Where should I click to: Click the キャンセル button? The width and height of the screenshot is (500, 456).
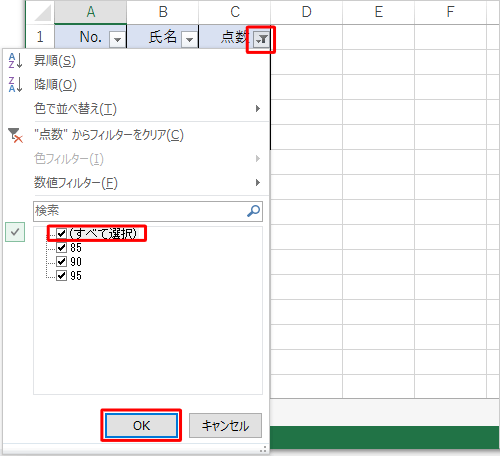(225, 426)
